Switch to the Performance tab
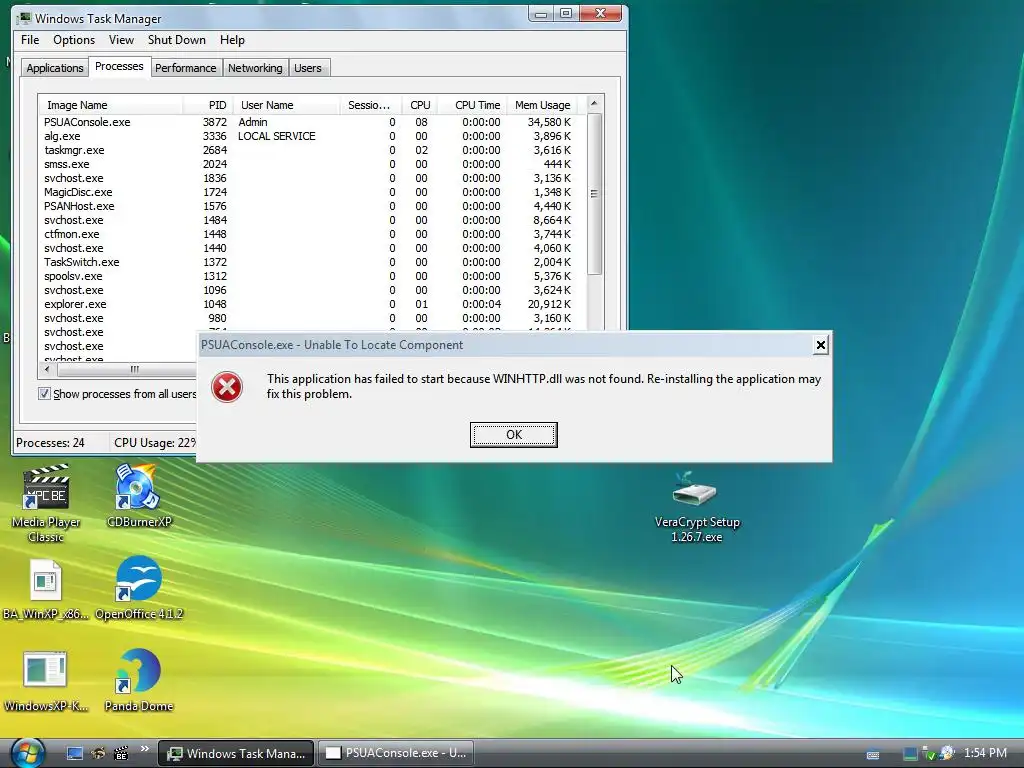Screen dimensions: 1024x768 point(185,68)
